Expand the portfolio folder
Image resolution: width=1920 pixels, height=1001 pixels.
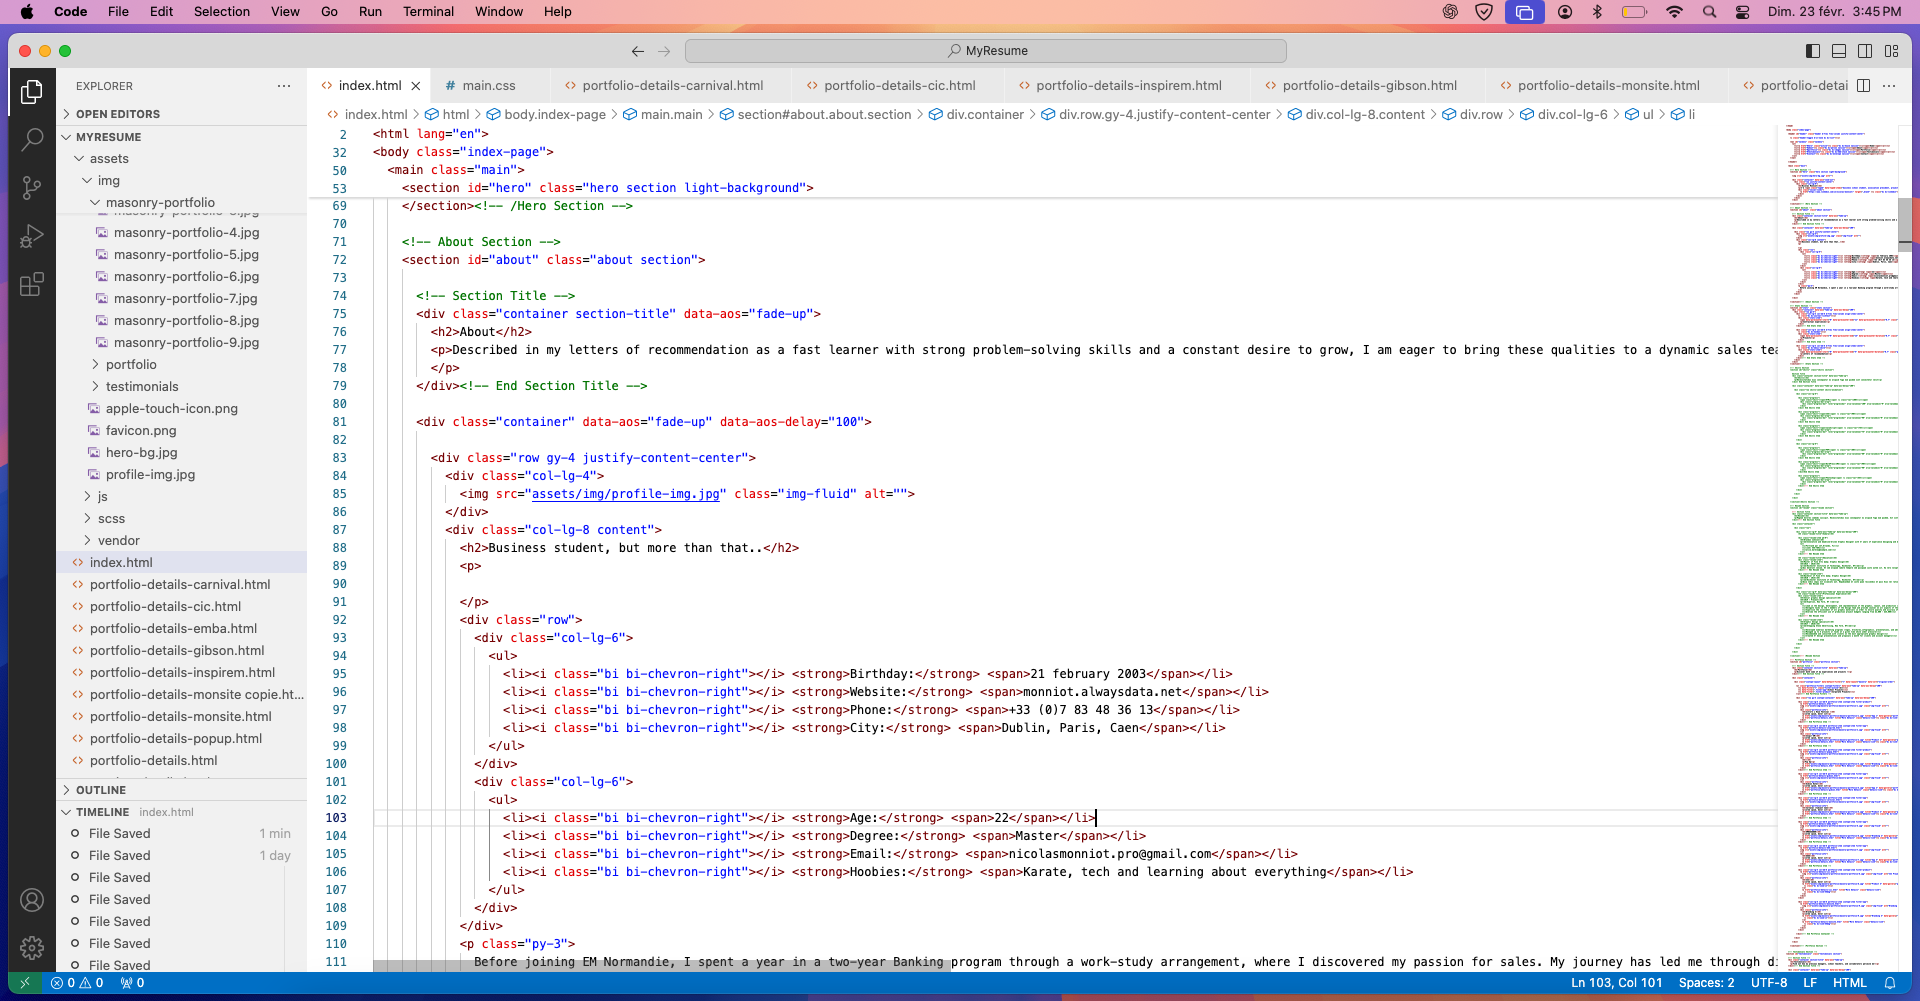[131, 365]
